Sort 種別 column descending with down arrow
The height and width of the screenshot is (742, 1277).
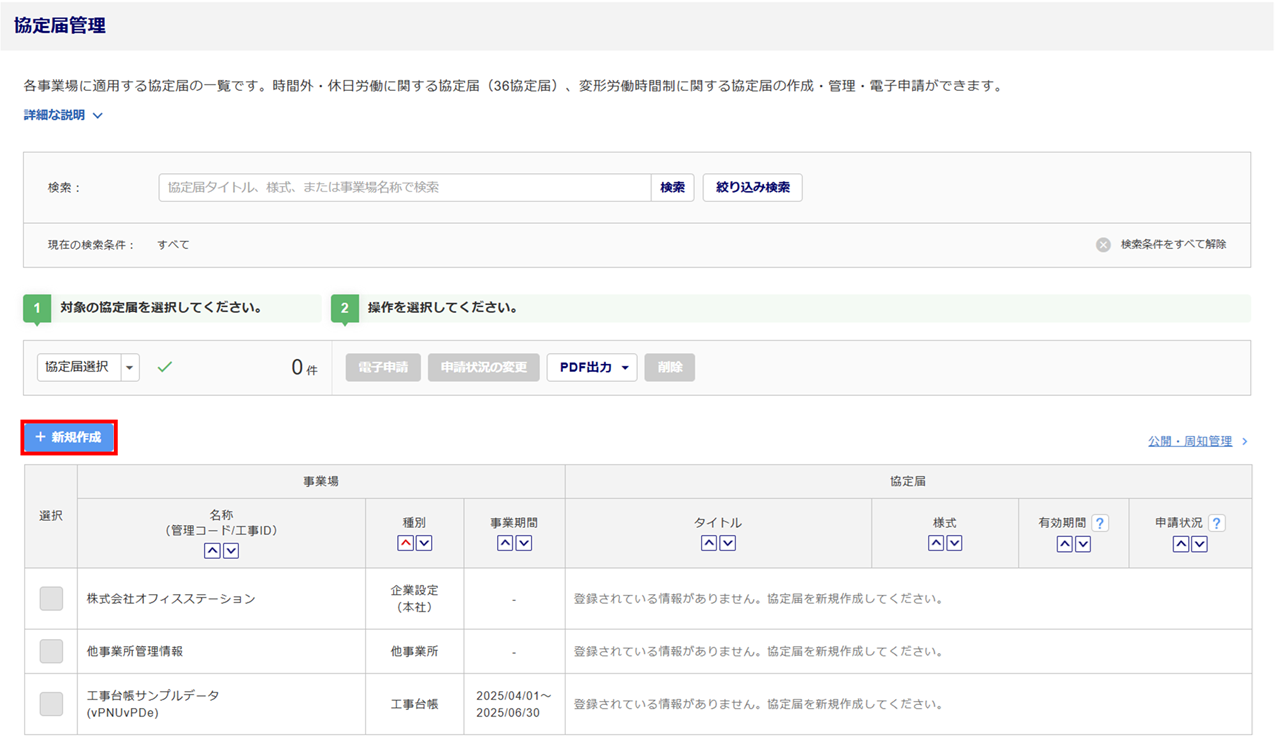(x=424, y=543)
